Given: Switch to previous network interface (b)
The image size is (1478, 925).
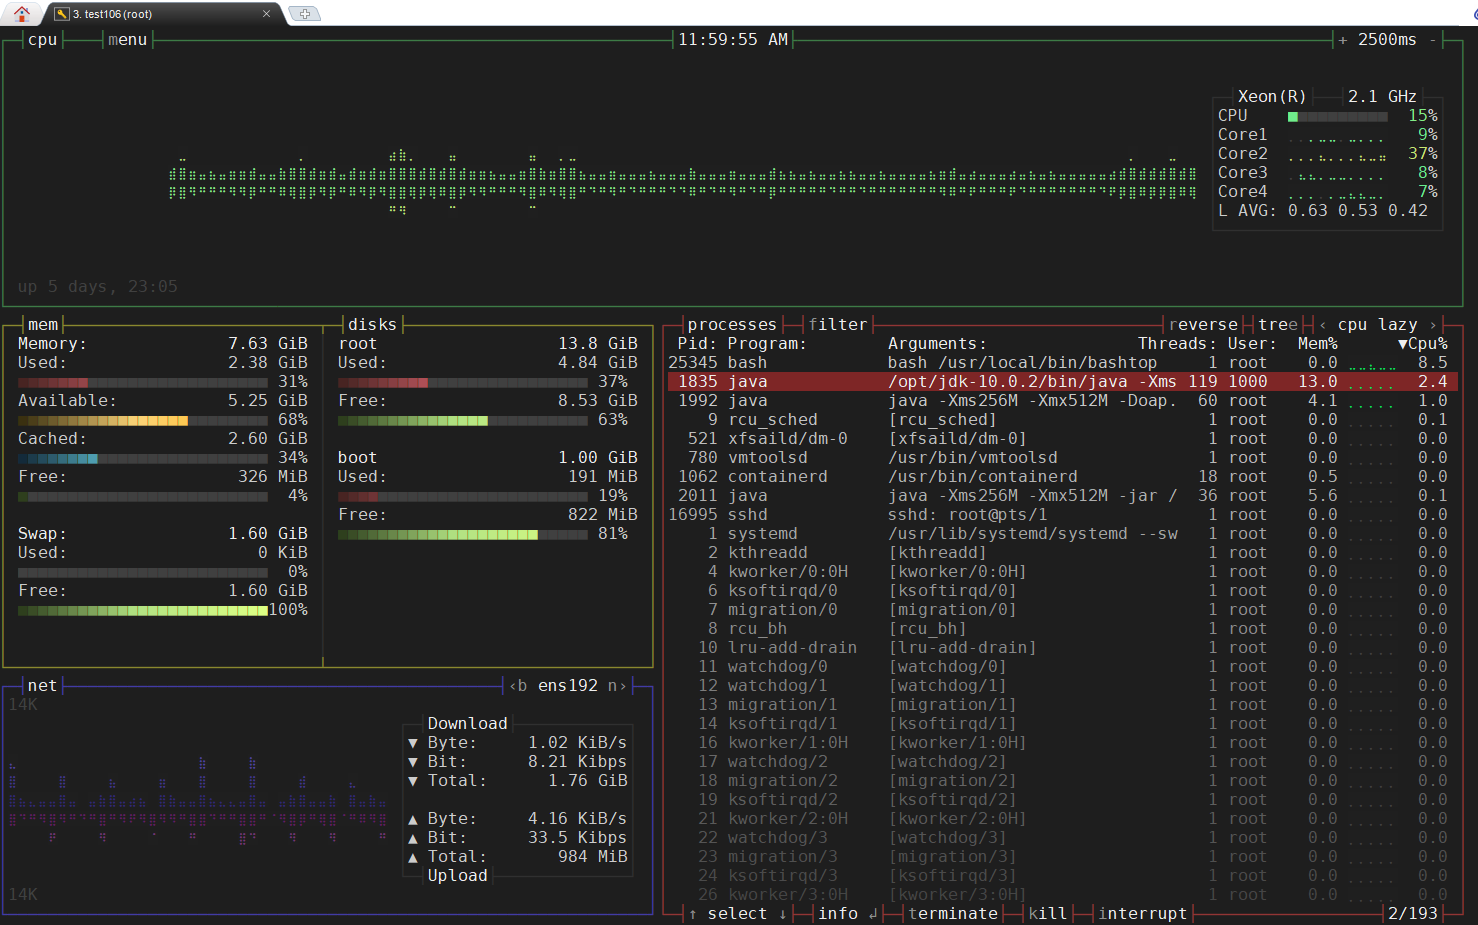Looking at the screenshot, I should (x=517, y=686).
